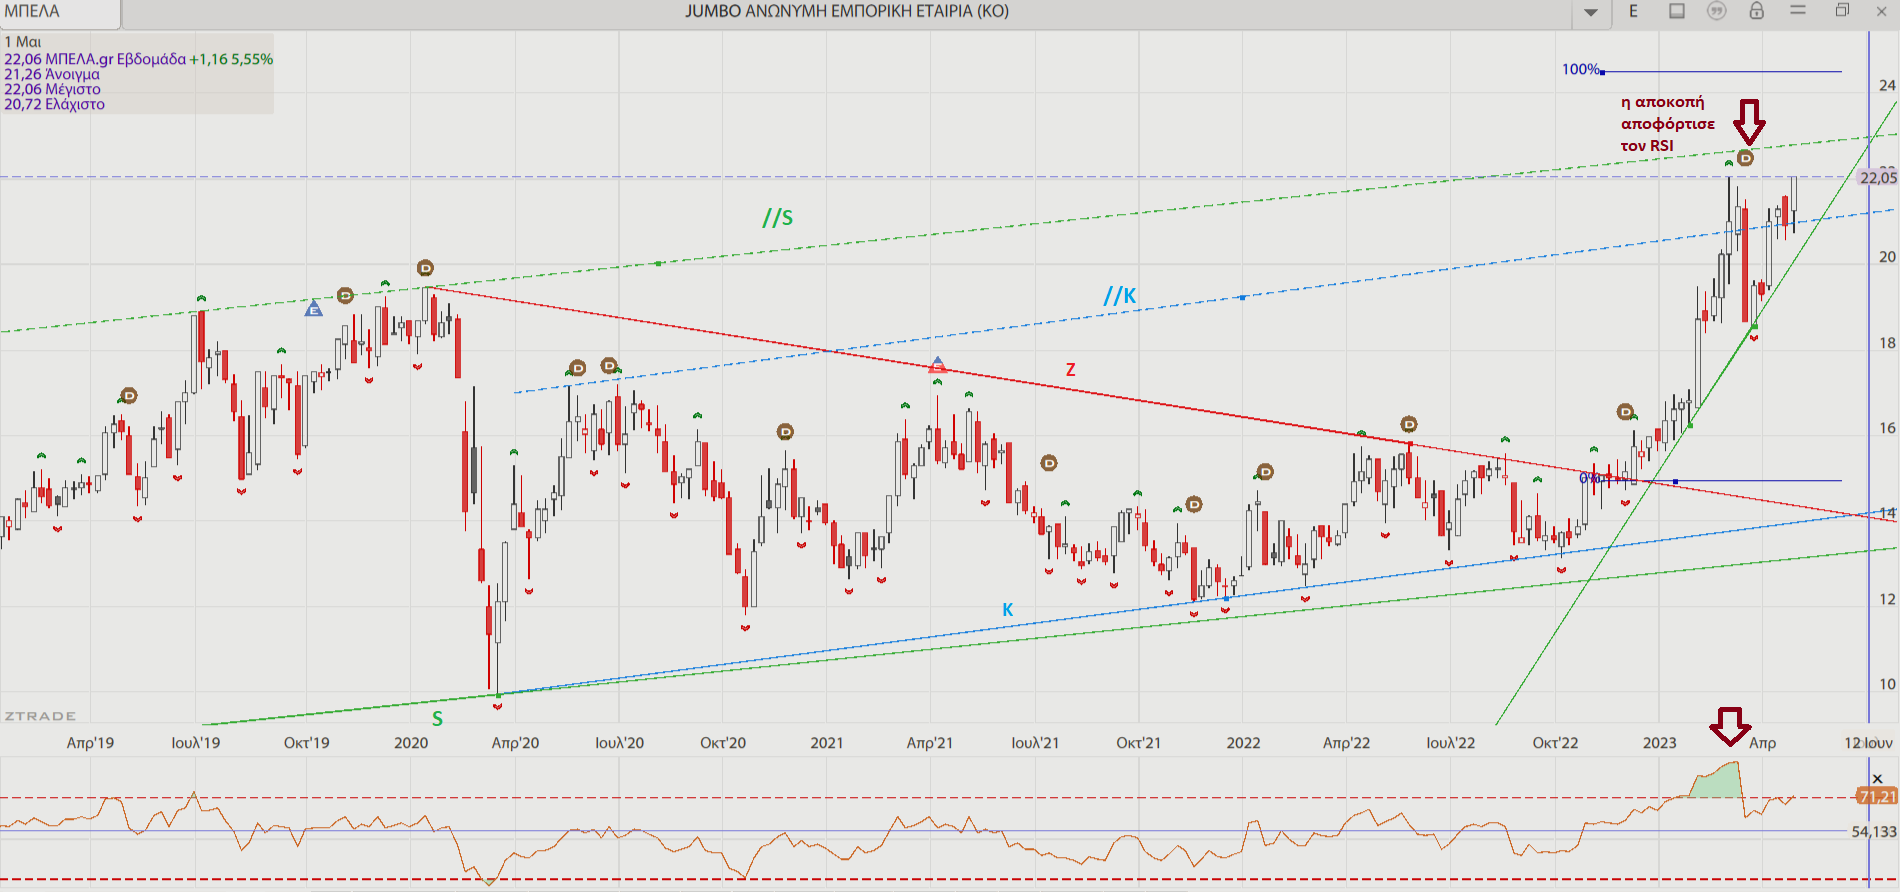The width and height of the screenshot is (1900, 892).
Task: Select the green shaded RSI overbought area
Action: pyautogui.click(x=1718, y=782)
